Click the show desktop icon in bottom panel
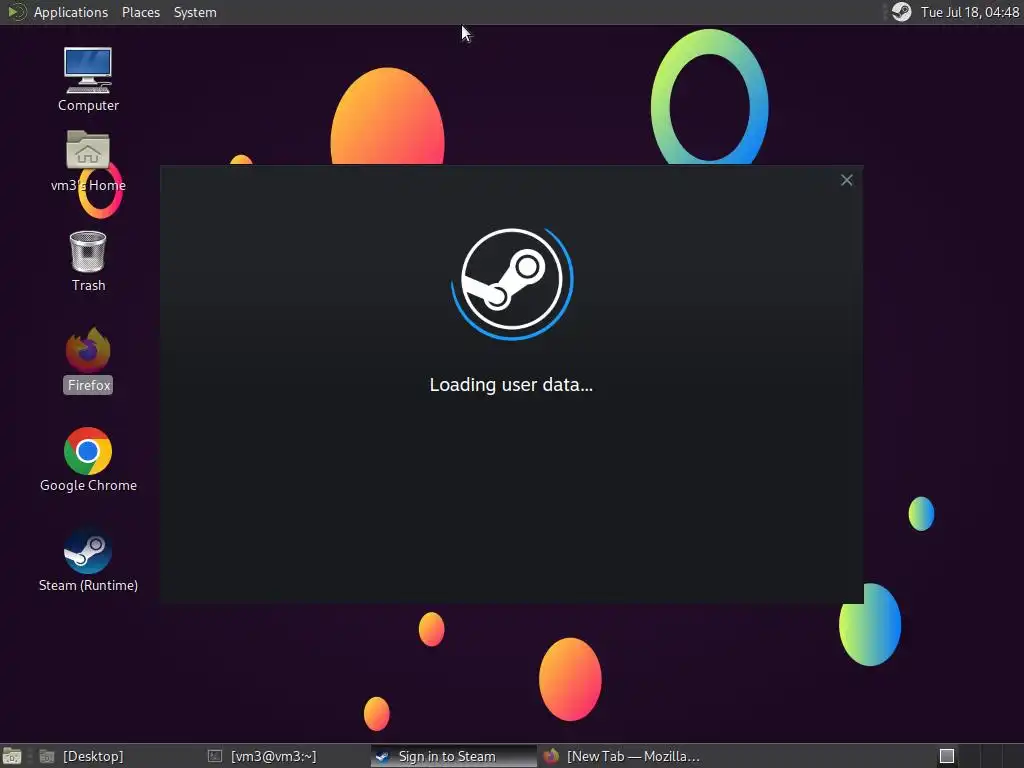Viewport: 1024px width, 768px height. point(12,756)
